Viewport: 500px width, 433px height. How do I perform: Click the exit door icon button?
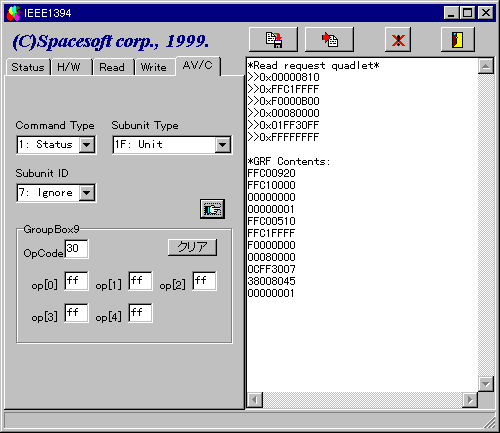[458, 40]
